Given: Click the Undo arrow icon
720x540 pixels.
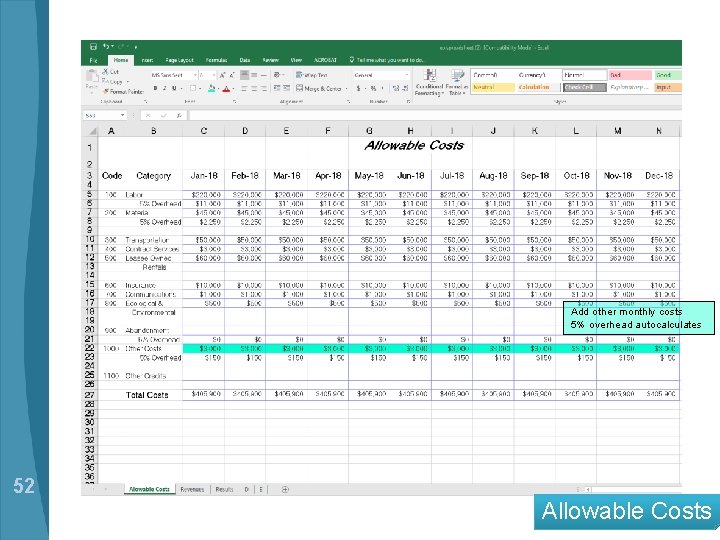Looking at the screenshot, I should (x=106, y=46).
